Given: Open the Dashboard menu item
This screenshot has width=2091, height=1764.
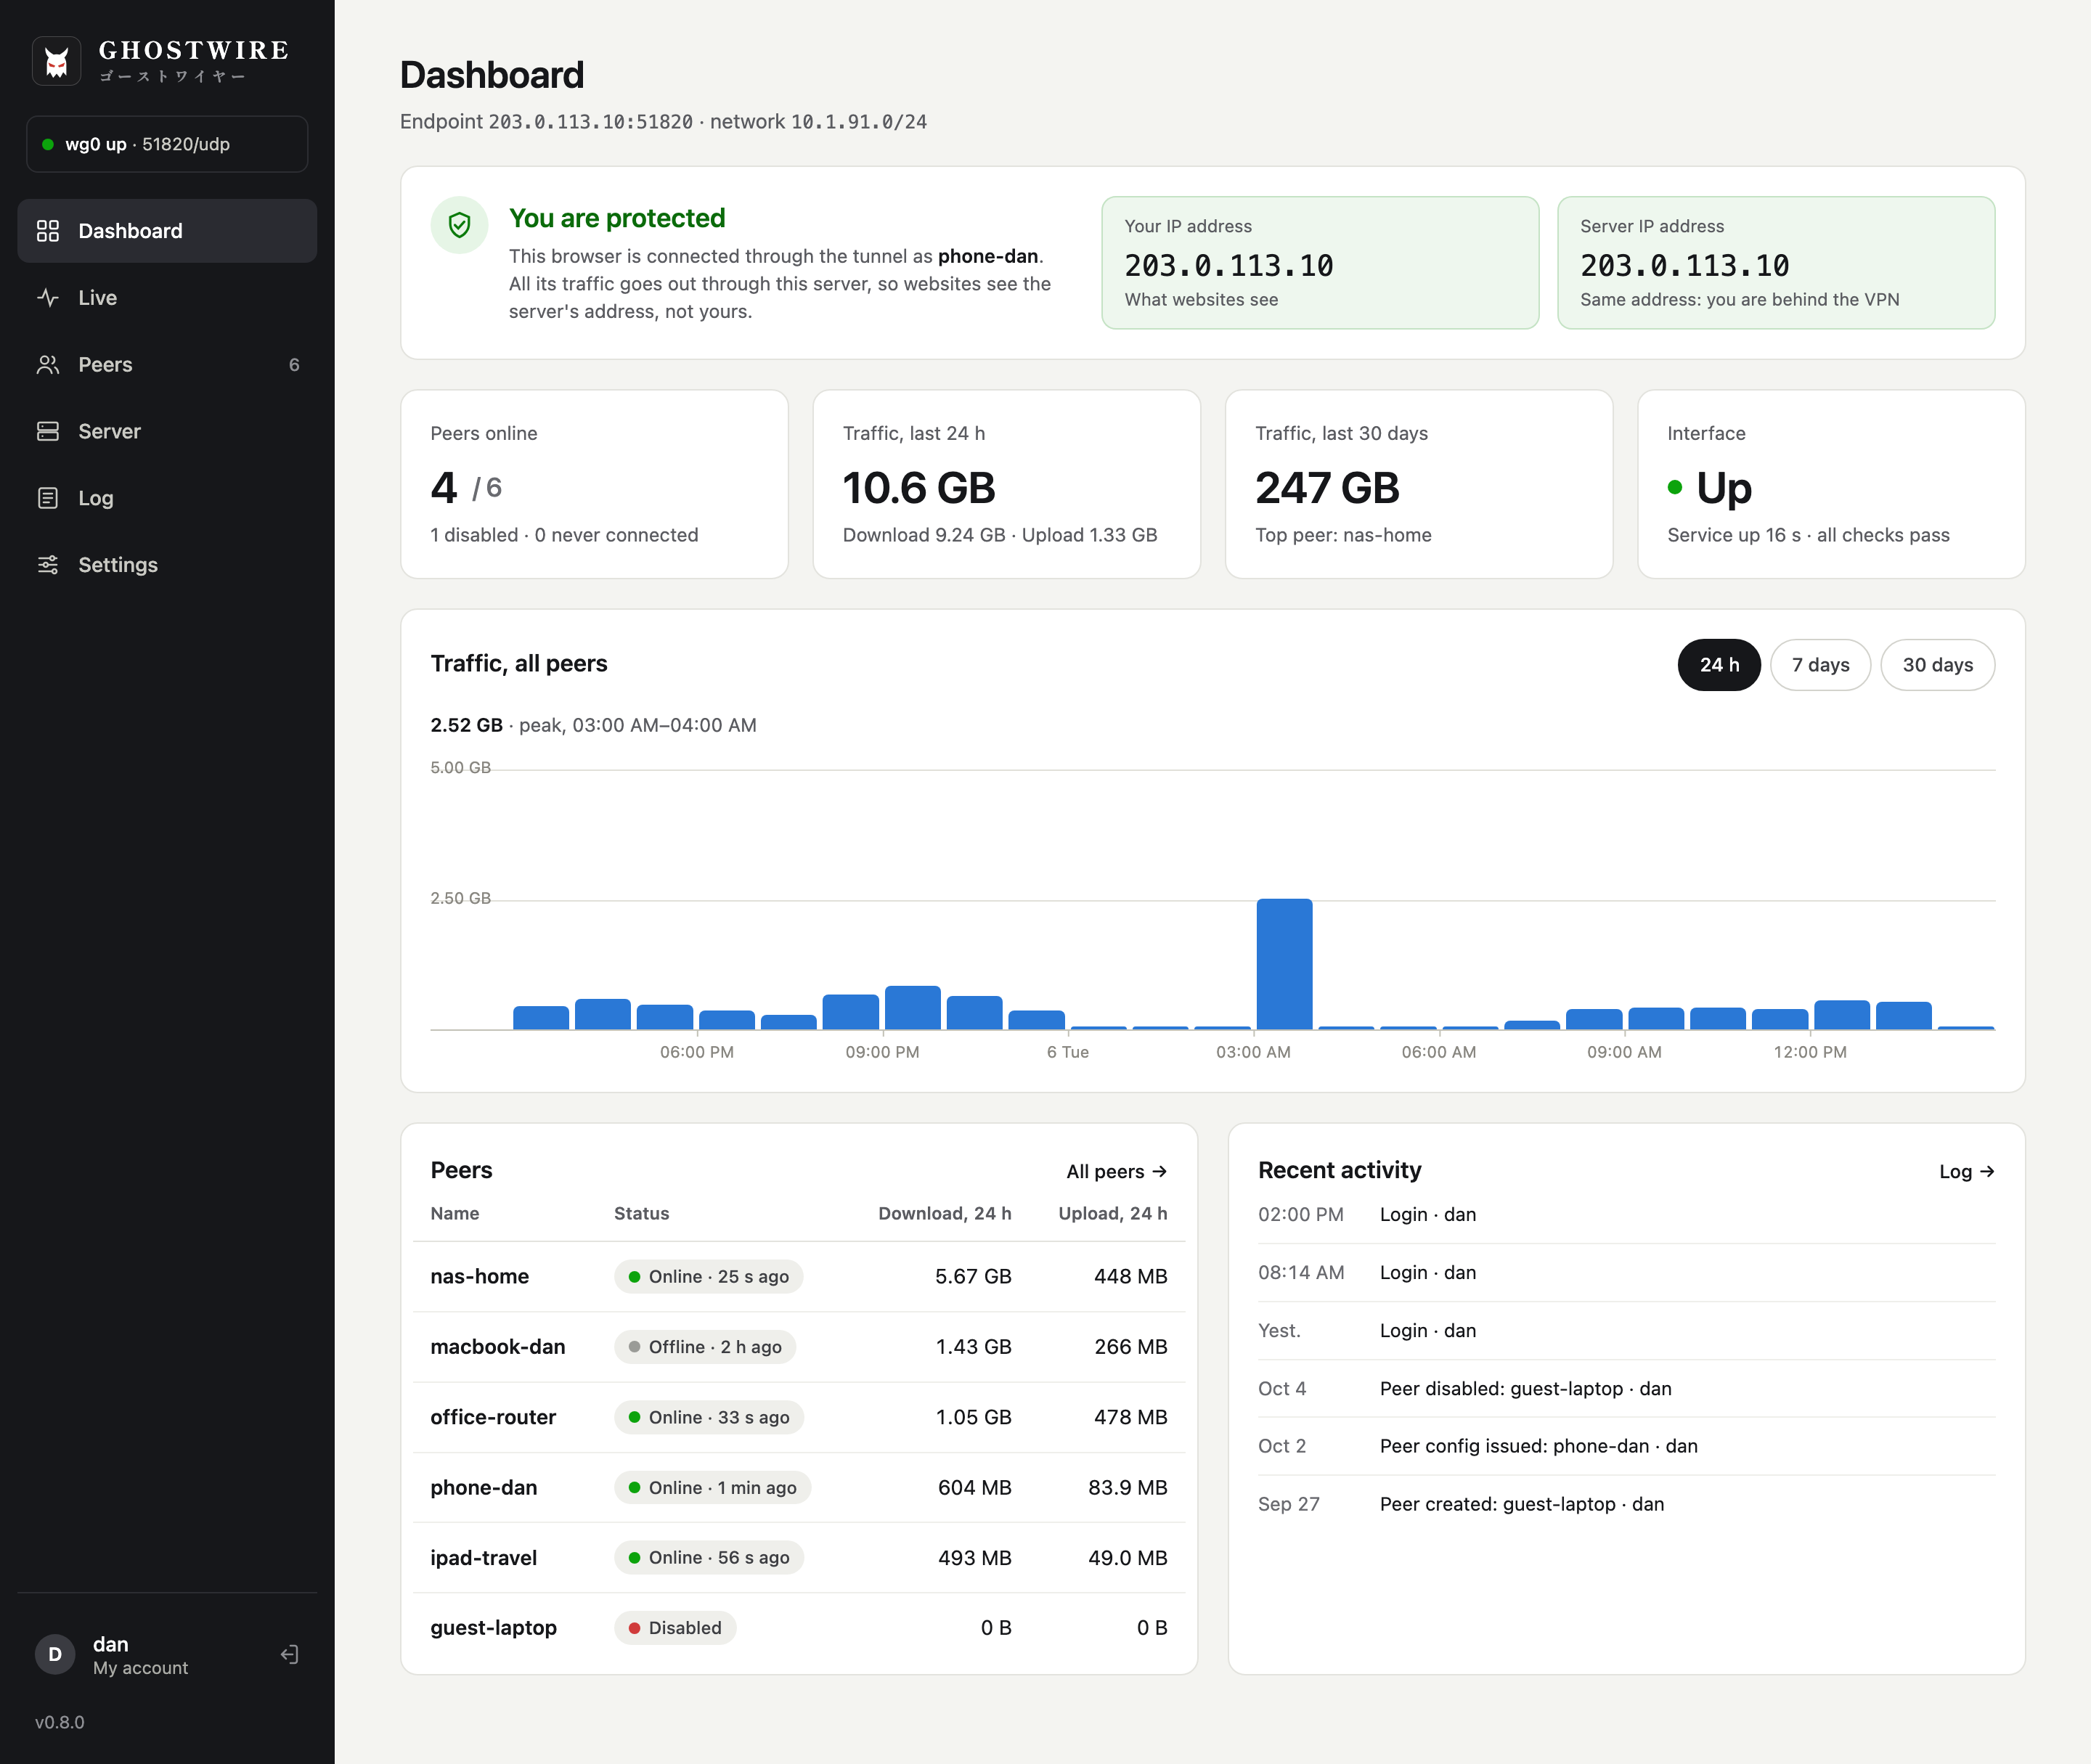Looking at the screenshot, I should click(167, 231).
